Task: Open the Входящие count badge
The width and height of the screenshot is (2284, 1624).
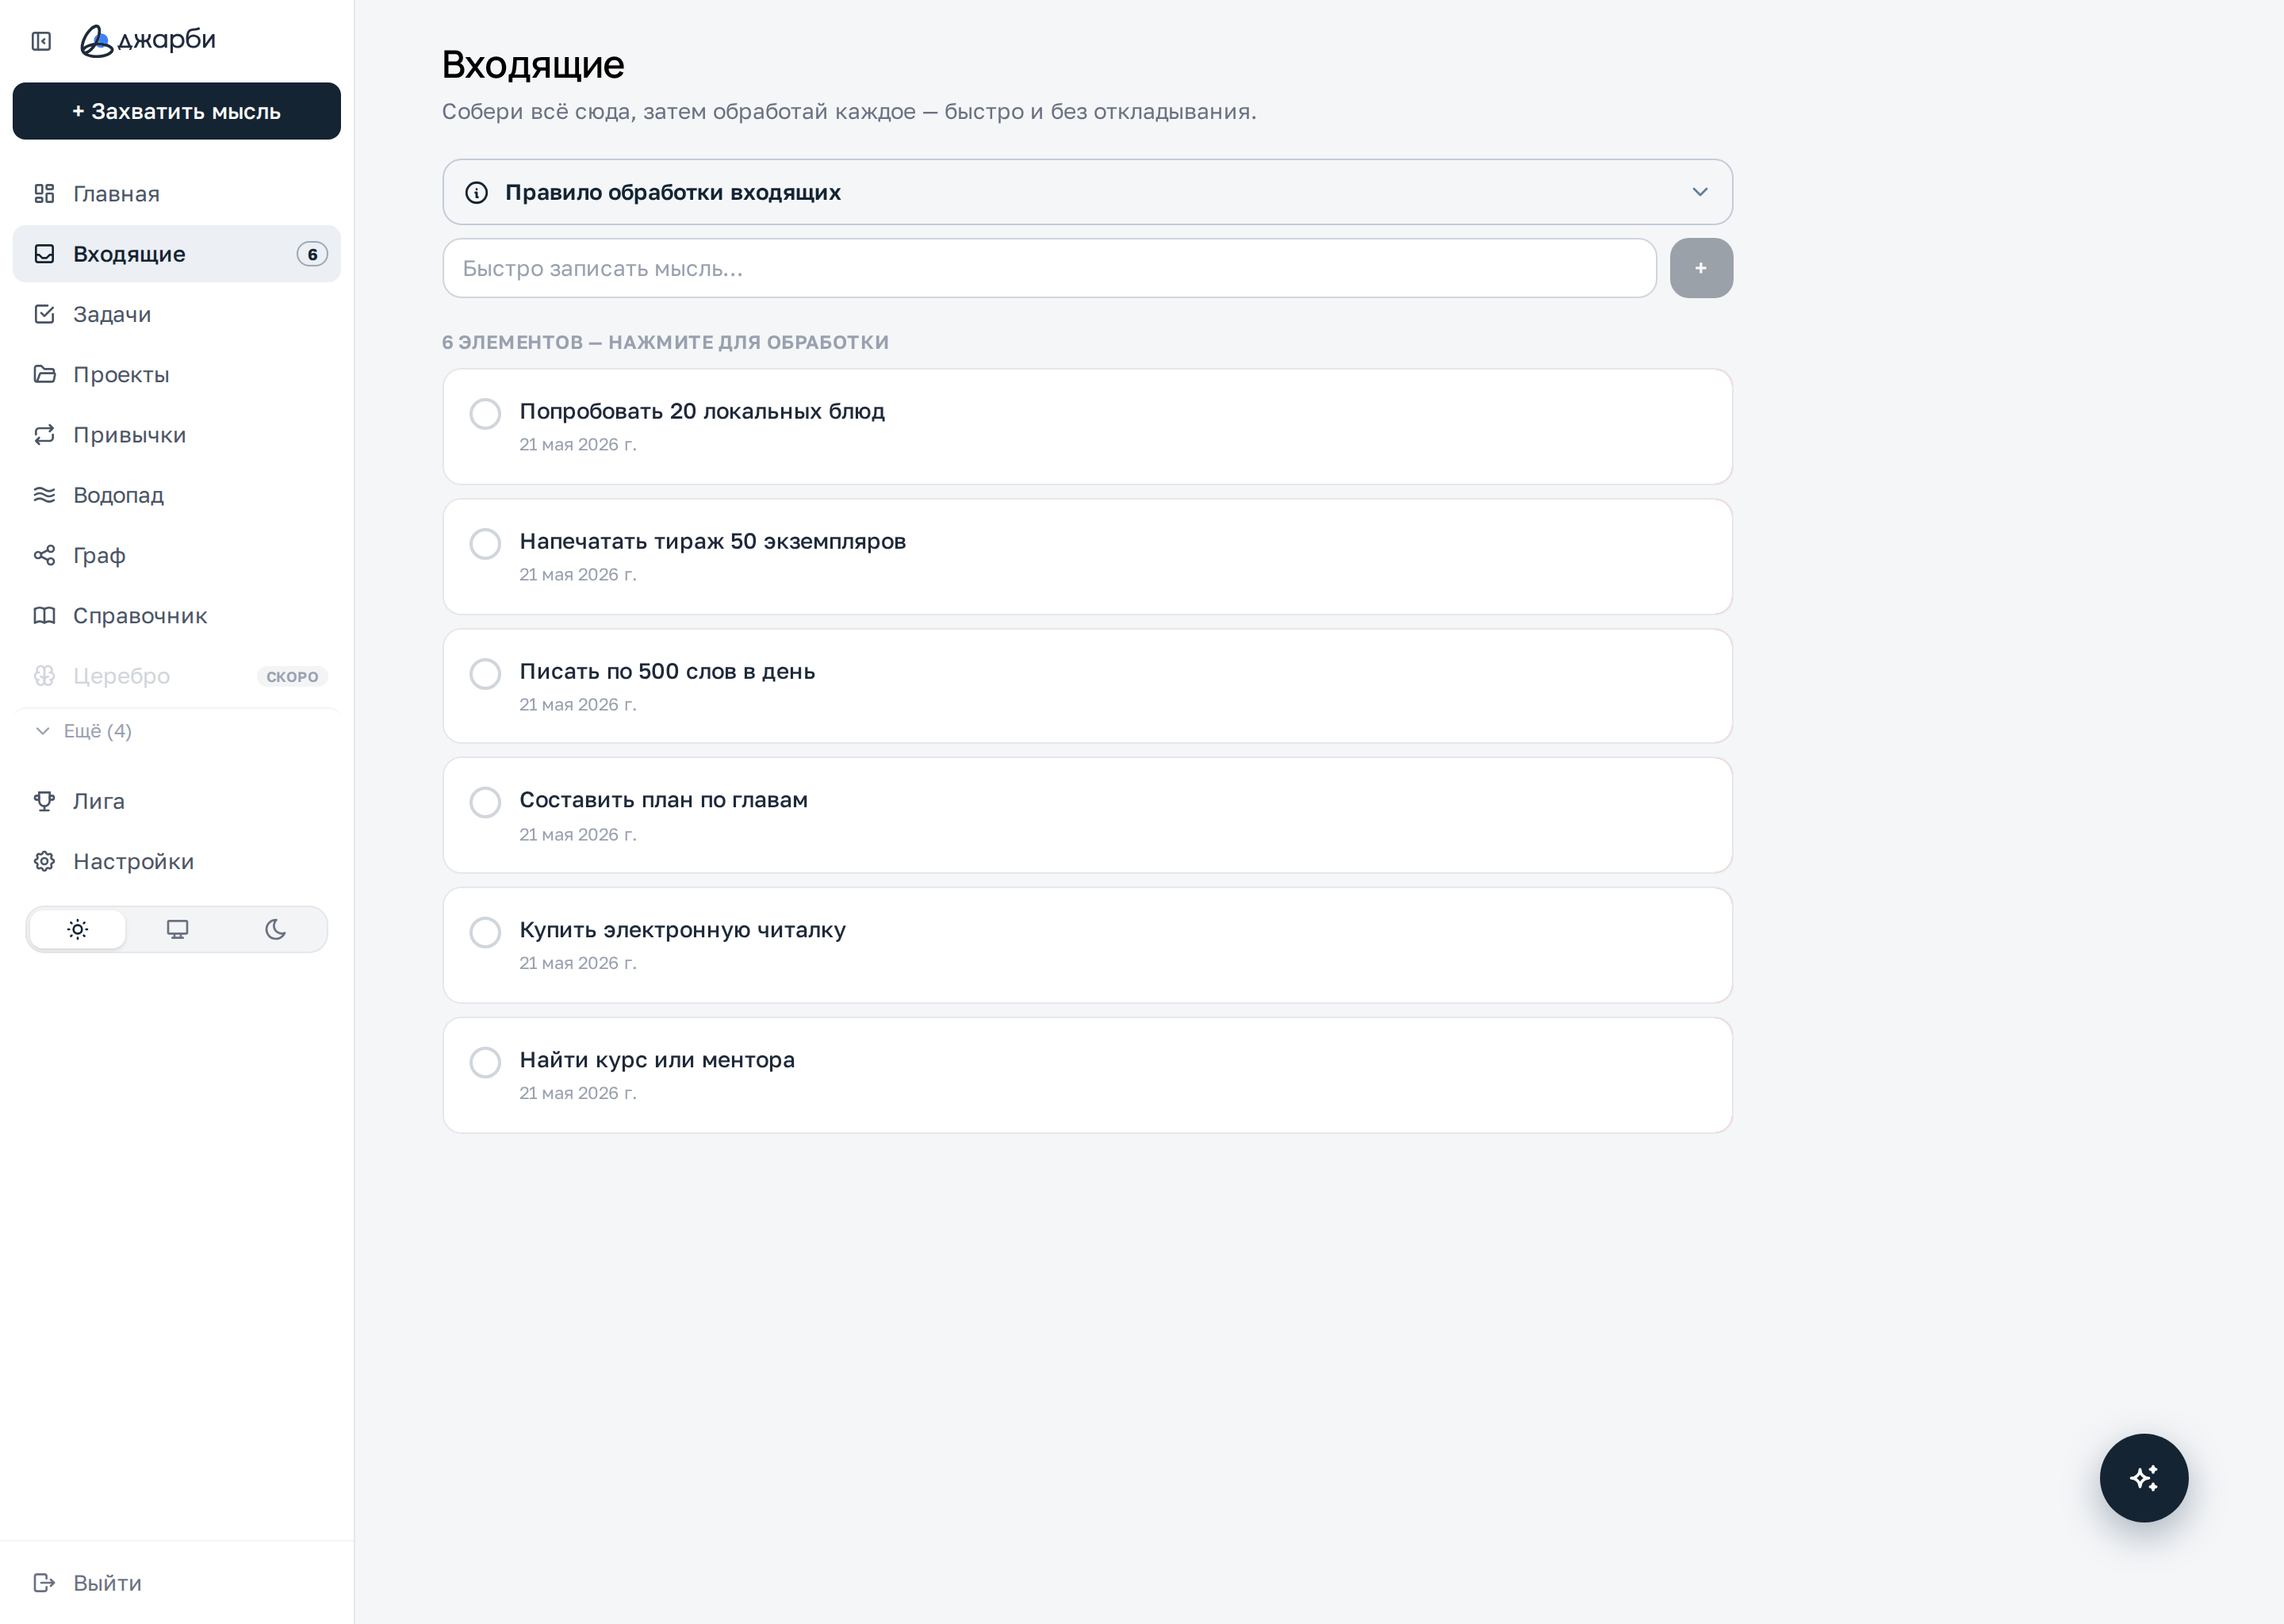Action: click(x=312, y=254)
